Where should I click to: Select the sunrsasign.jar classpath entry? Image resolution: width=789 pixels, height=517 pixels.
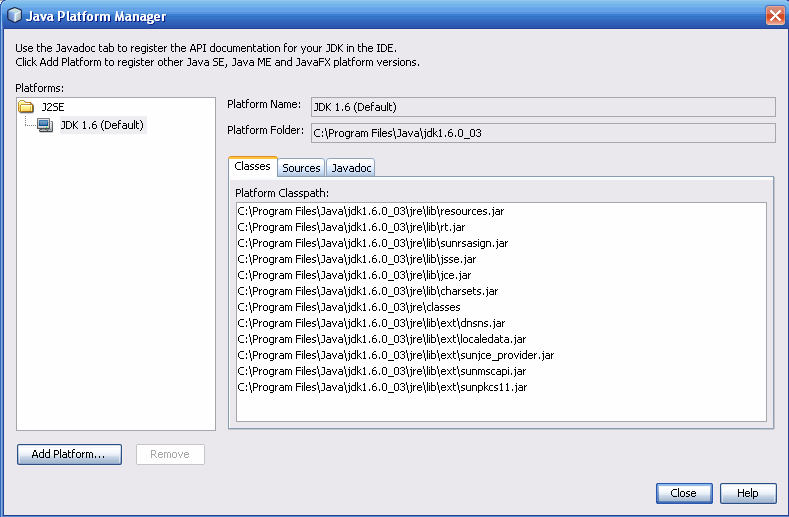pos(373,243)
